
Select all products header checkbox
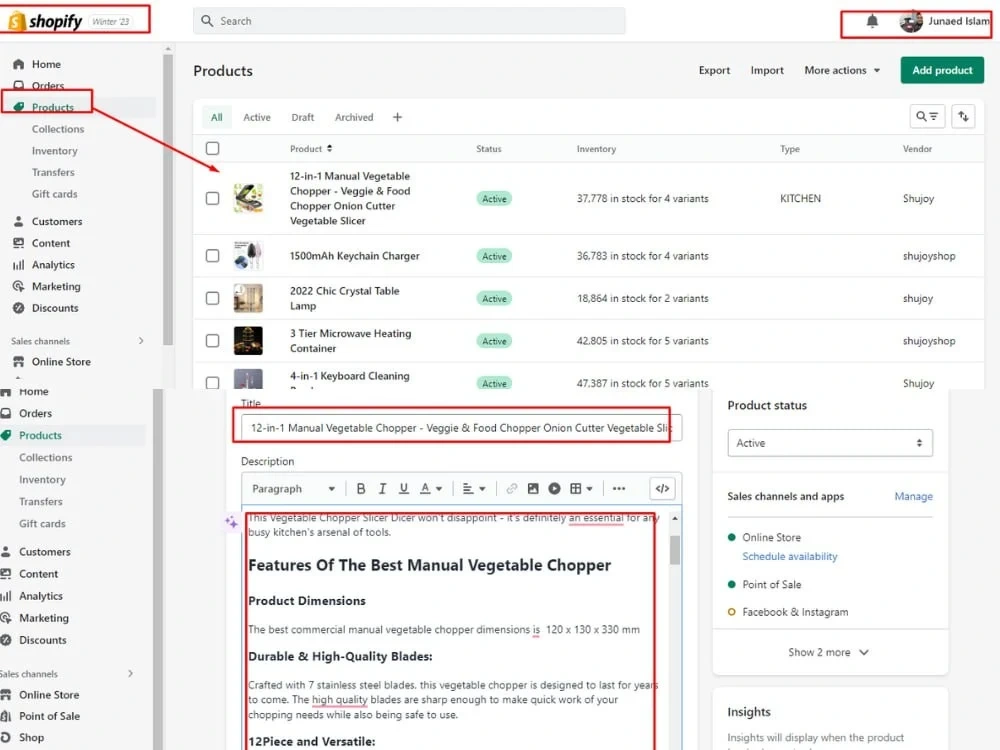click(212, 149)
